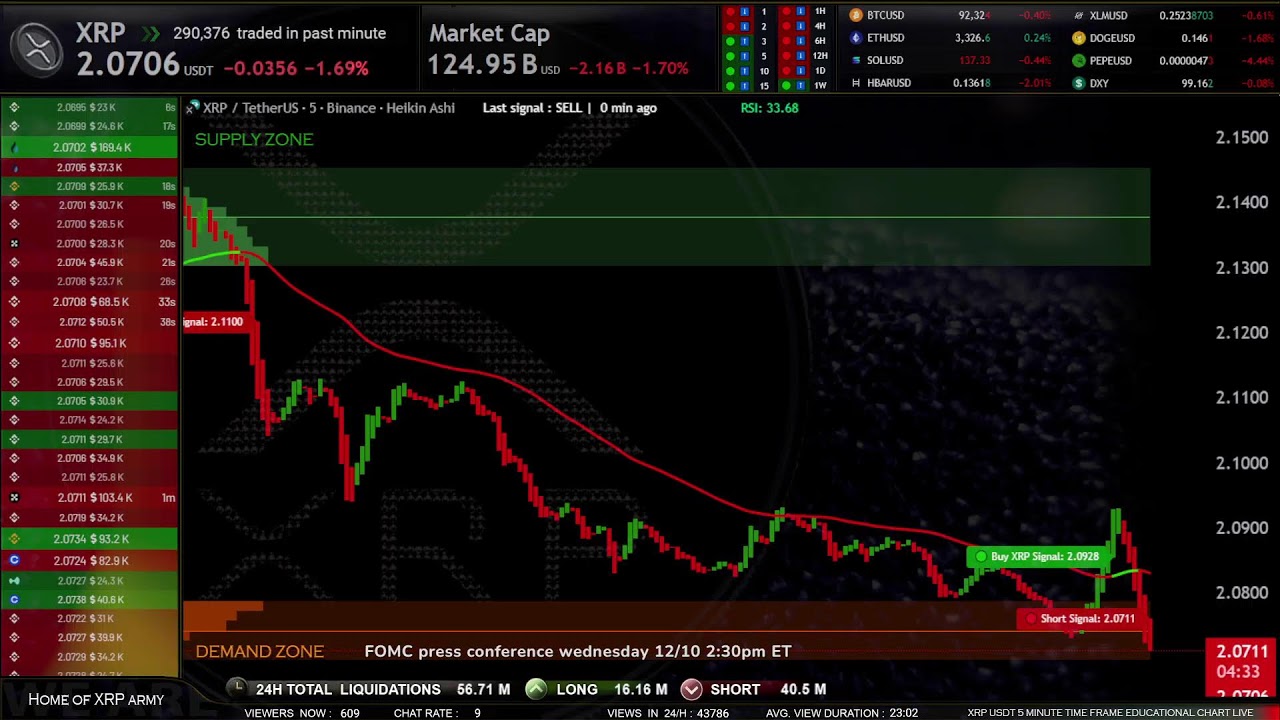The height and width of the screenshot is (720, 1280).
Task: Select the XRP / TetherUS symbol label
Action: (250, 108)
